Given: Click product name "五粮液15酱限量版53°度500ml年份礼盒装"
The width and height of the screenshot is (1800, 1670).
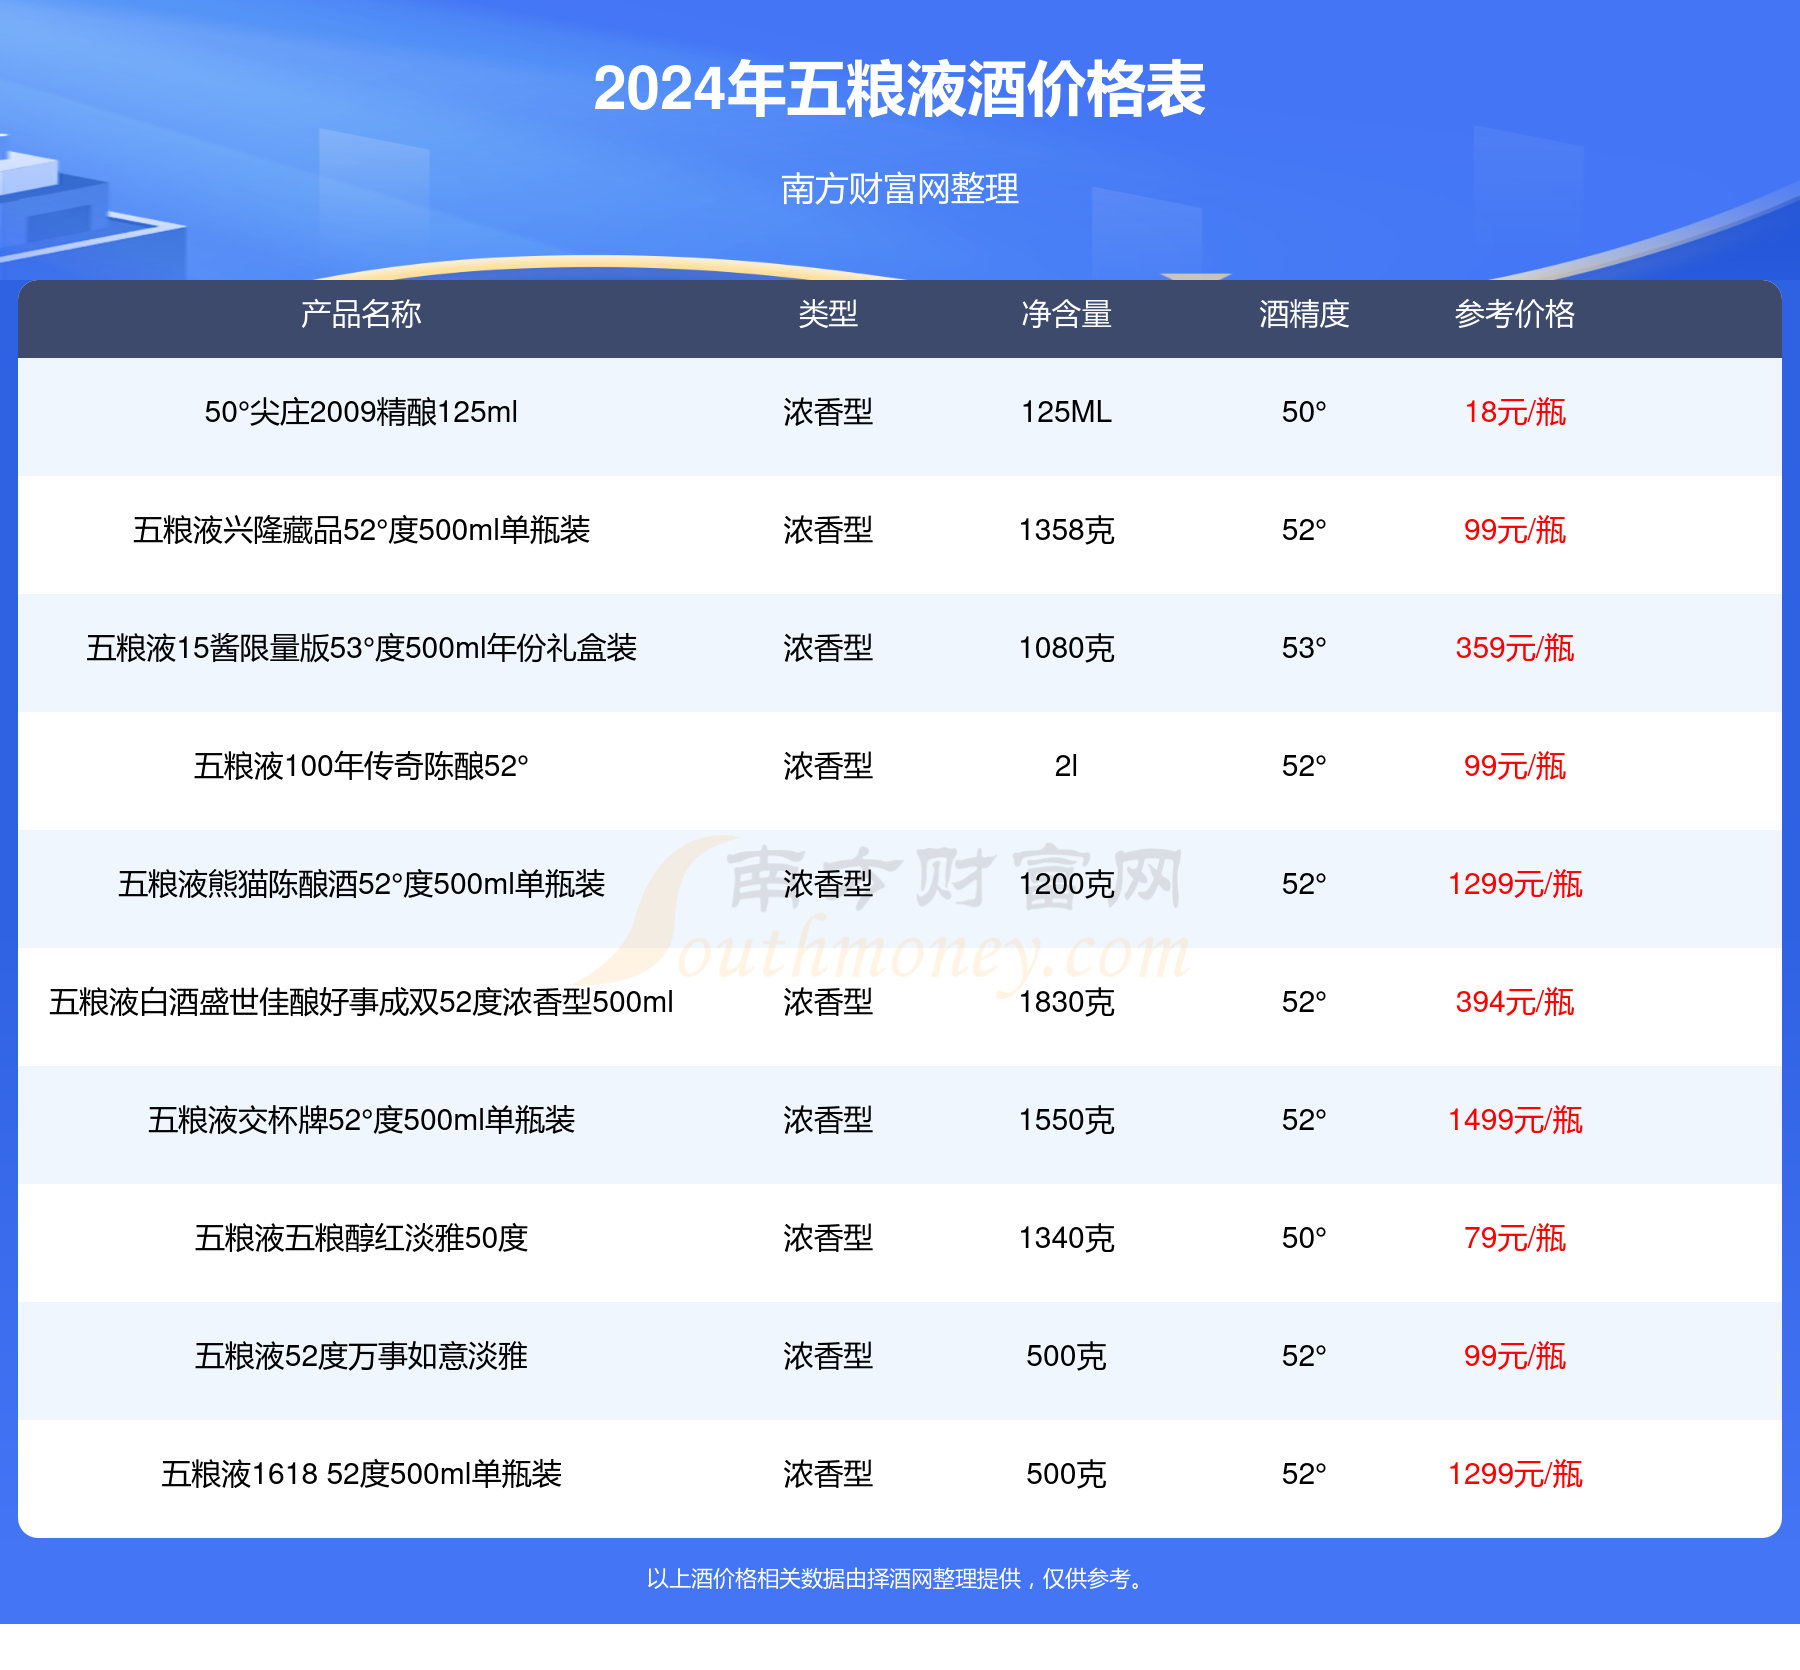Looking at the screenshot, I should (361, 648).
